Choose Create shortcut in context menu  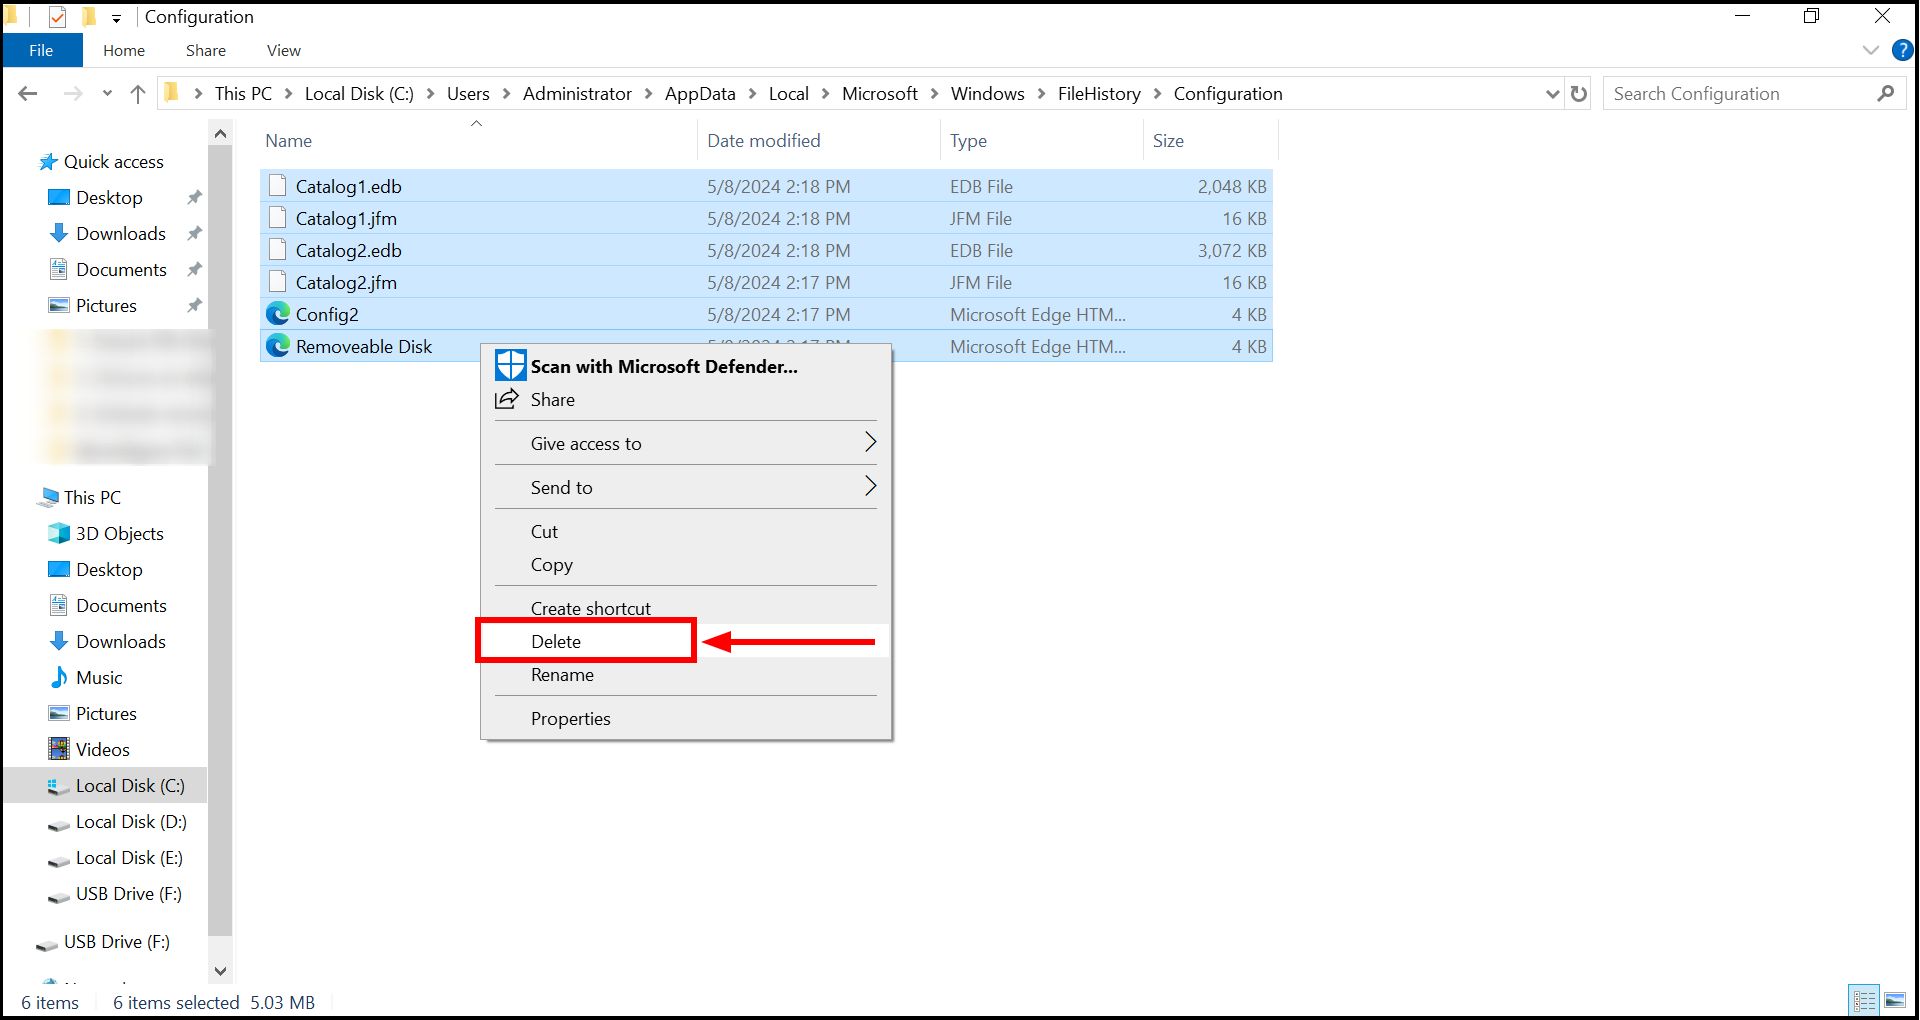[x=686, y=607]
